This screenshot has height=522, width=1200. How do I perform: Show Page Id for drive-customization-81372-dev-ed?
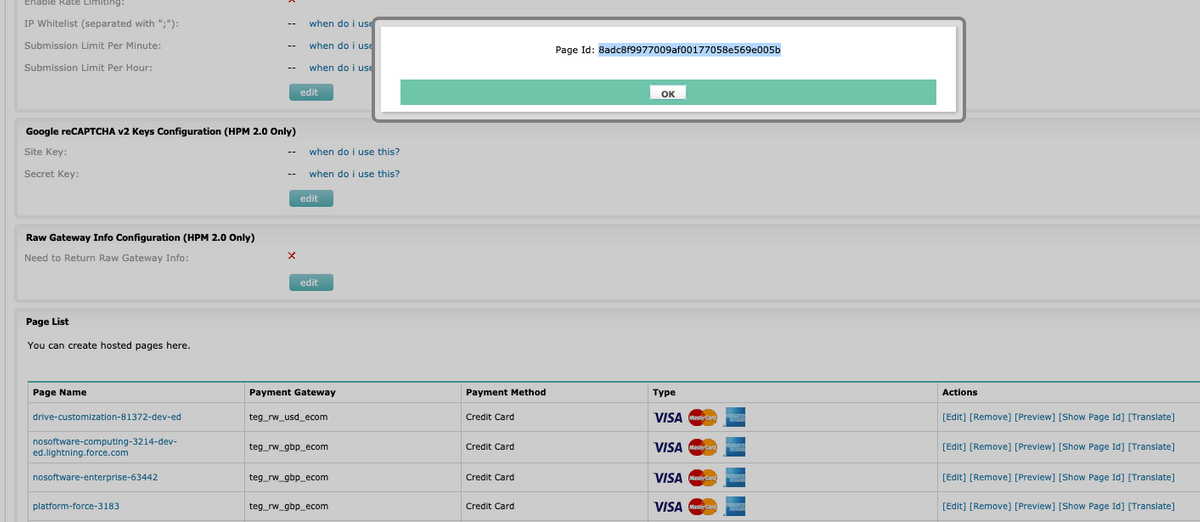tap(1092, 417)
